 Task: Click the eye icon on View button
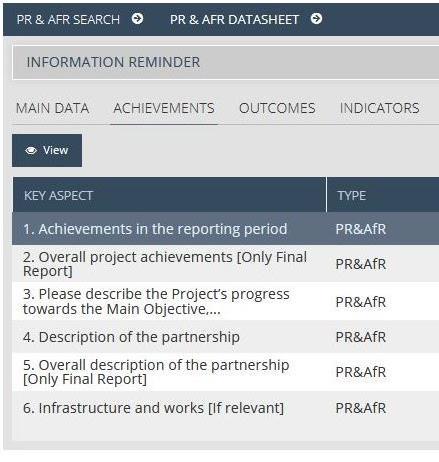[31, 150]
